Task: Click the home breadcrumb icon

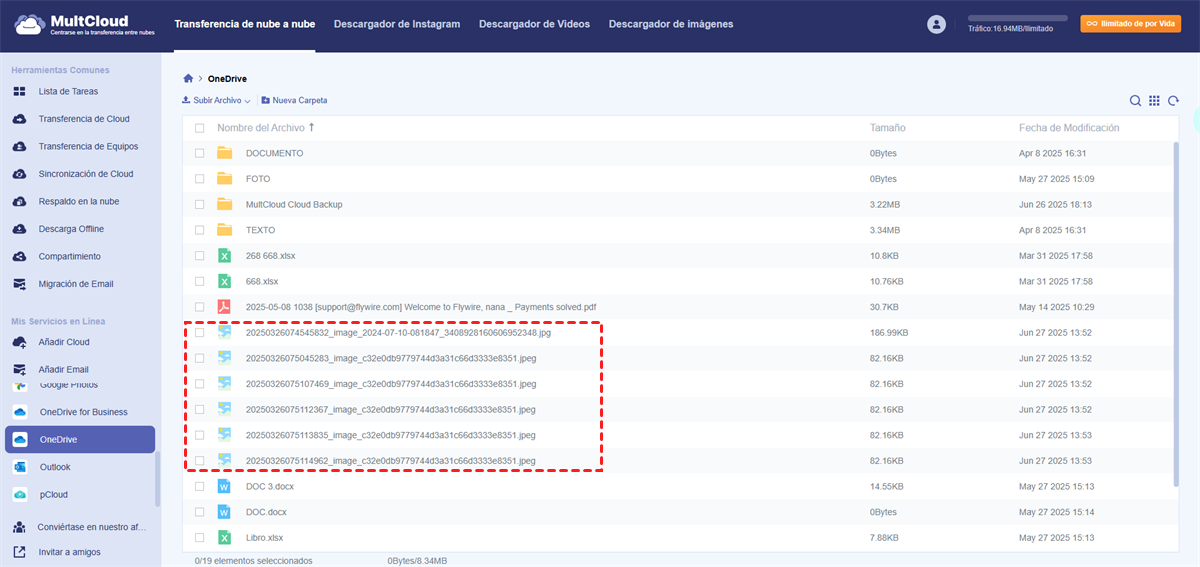Action: point(188,78)
